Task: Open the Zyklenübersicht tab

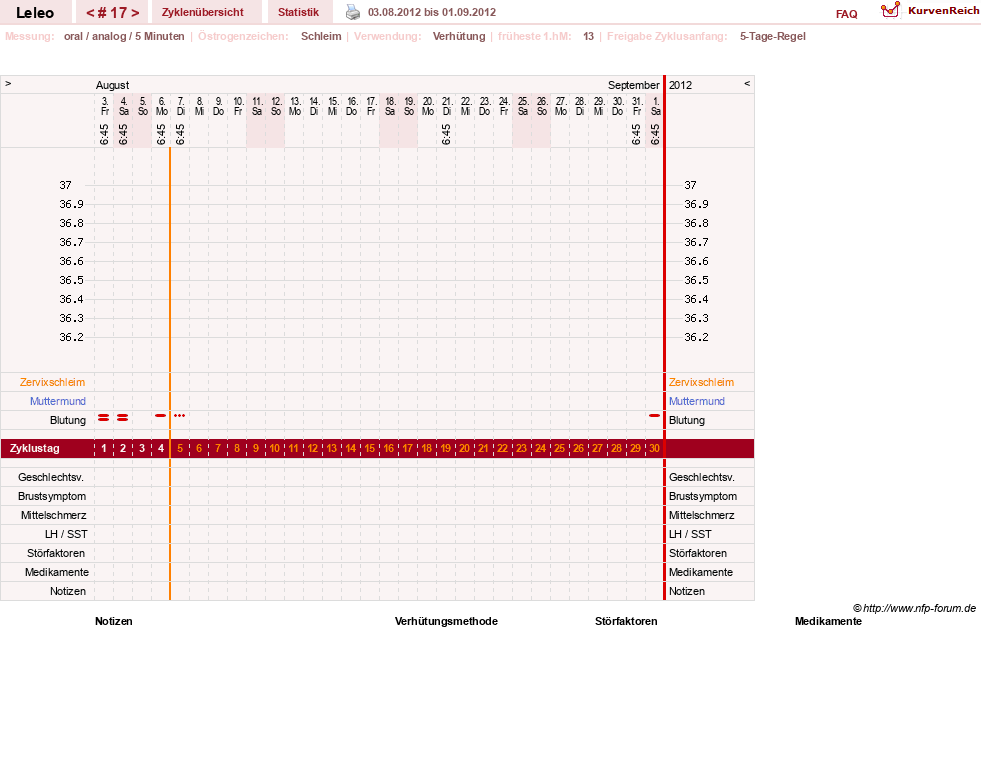Action: pyautogui.click(x=203, y=12)
